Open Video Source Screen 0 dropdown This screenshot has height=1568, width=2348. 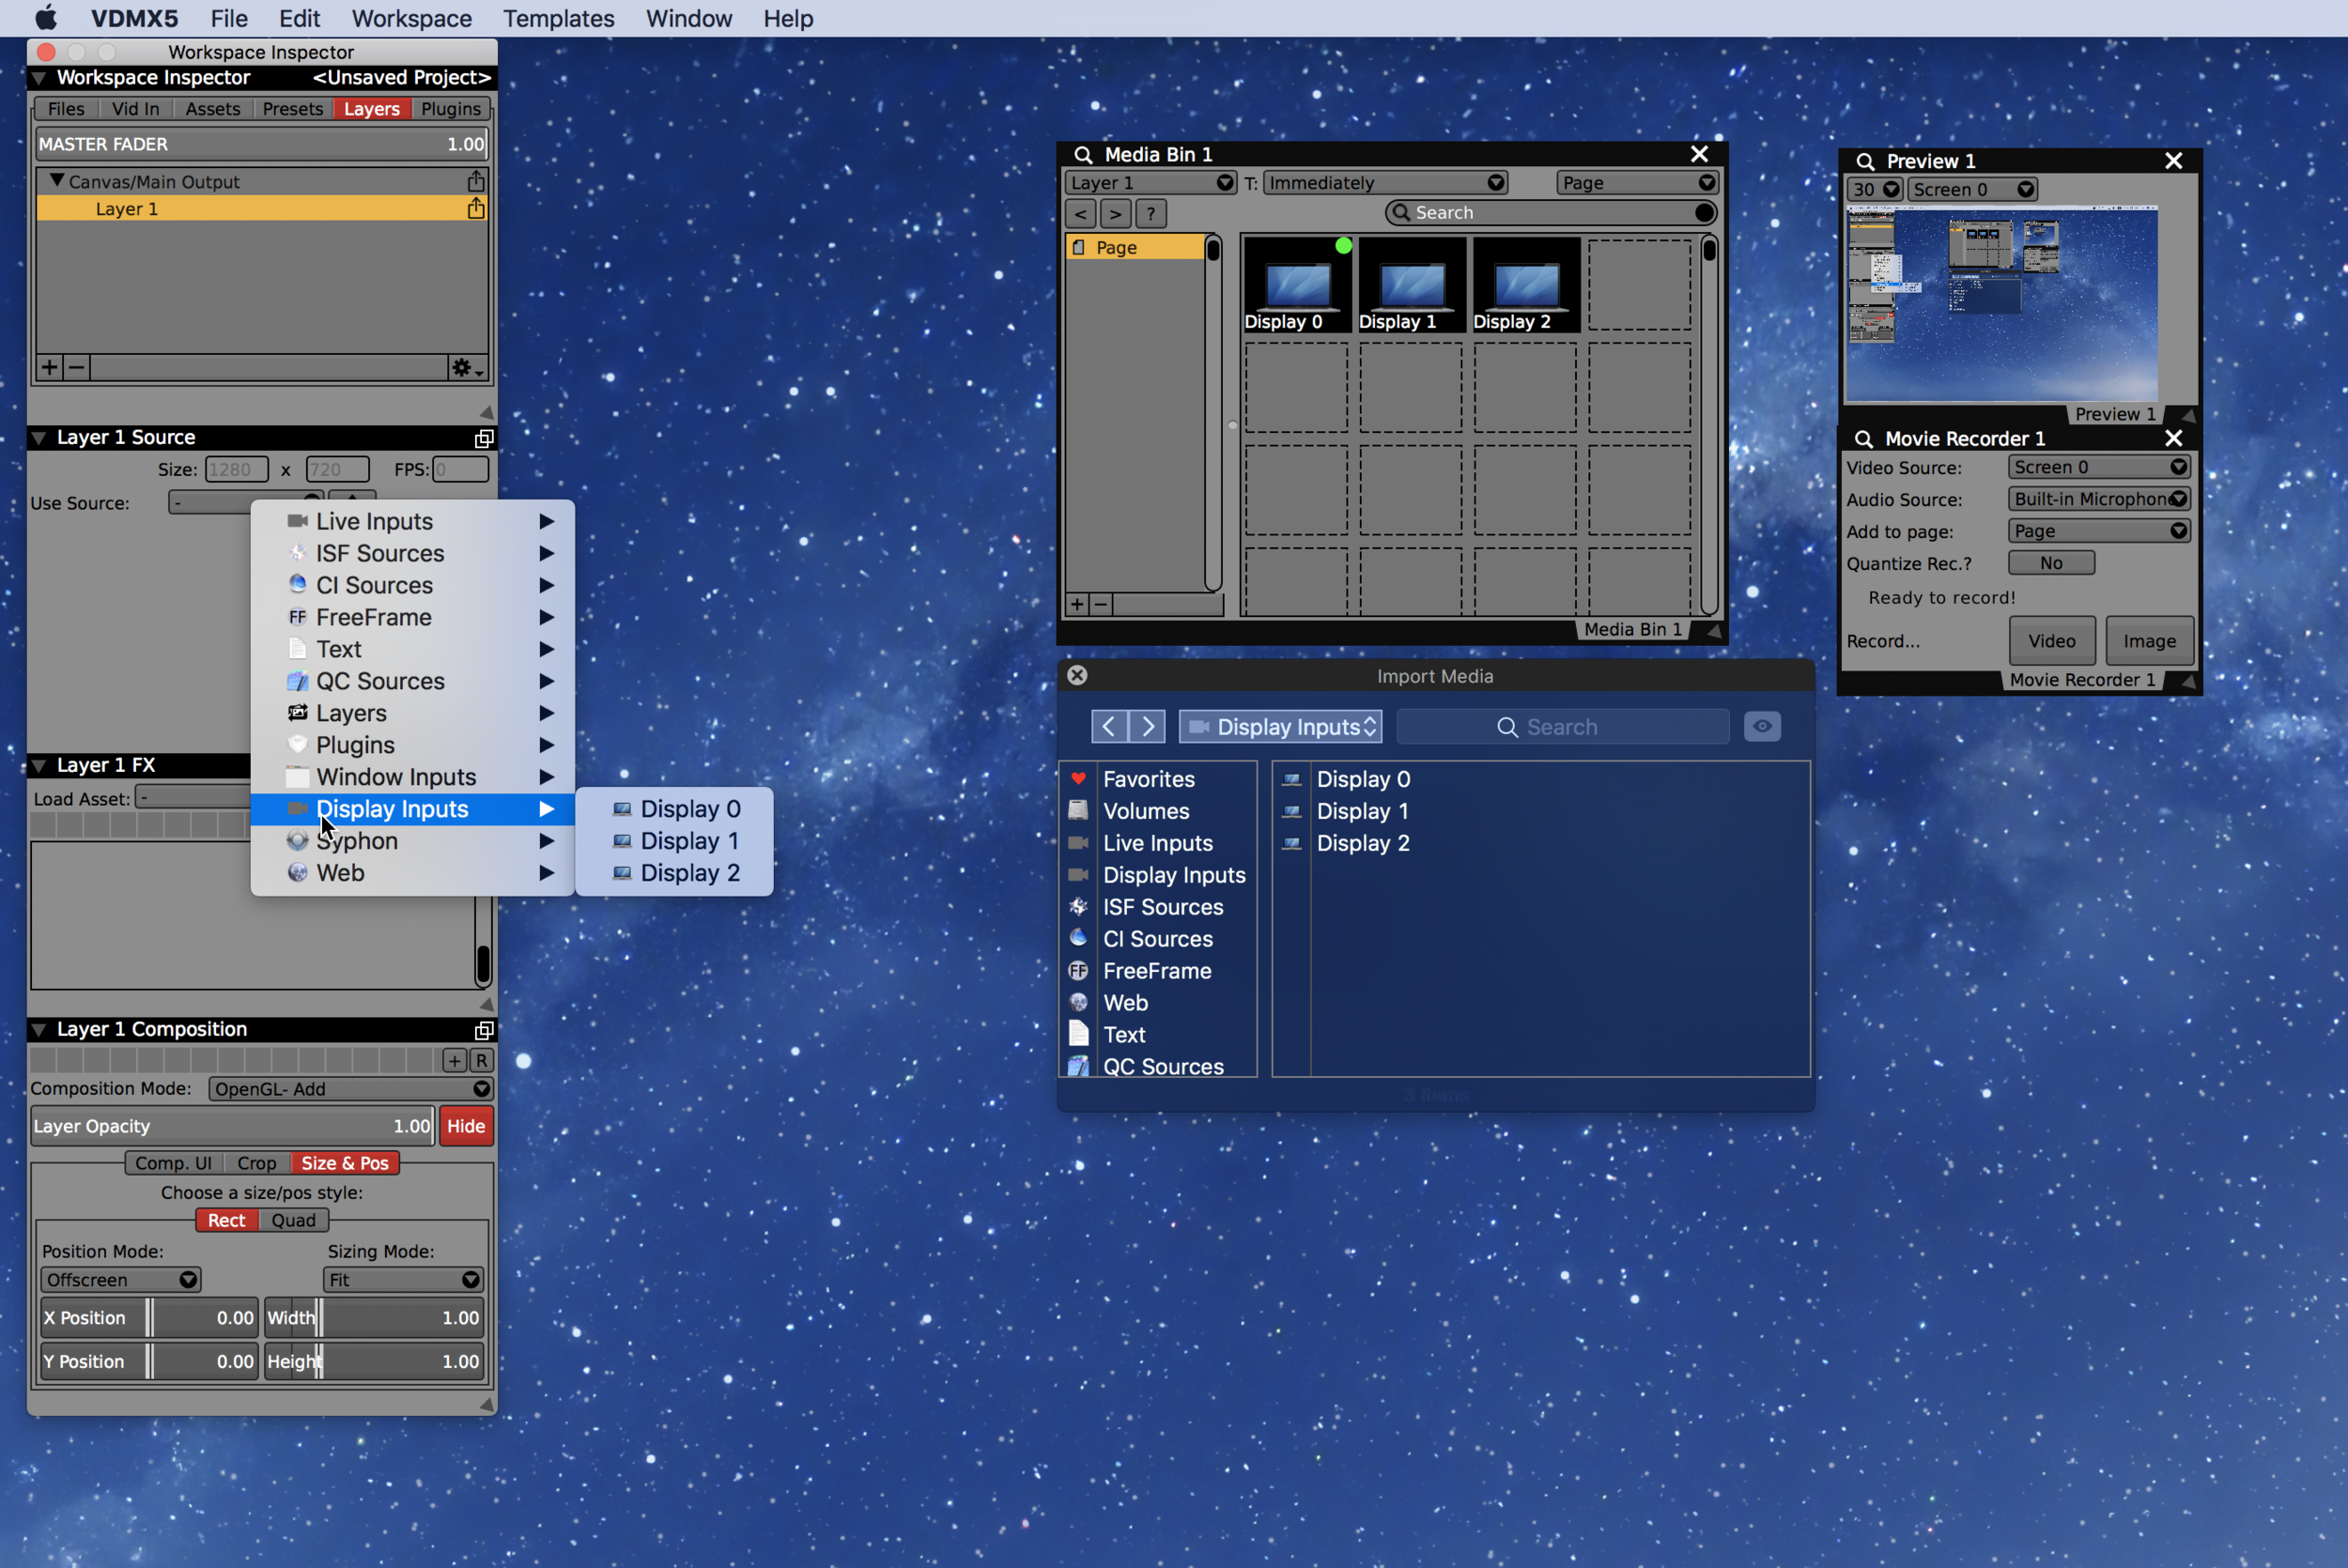[x=2099, y=467]
